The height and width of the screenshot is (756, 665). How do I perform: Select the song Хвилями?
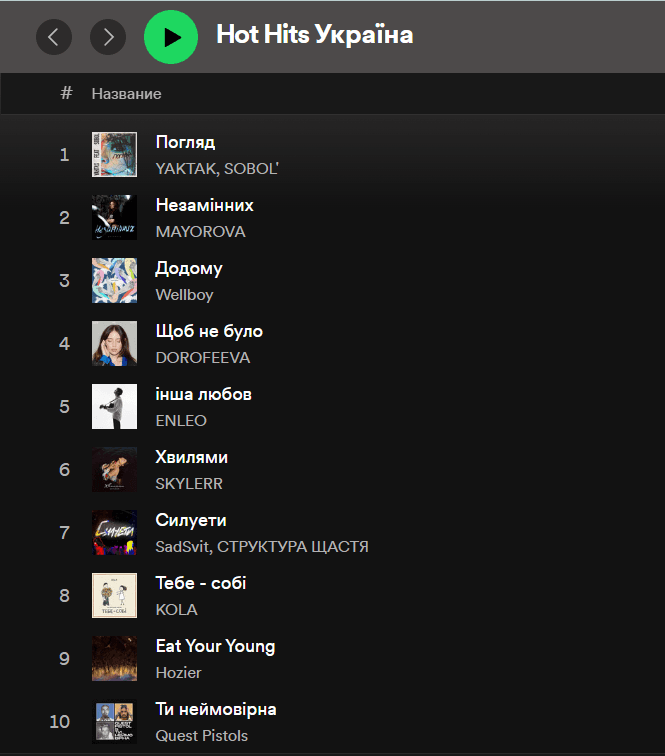(x=192, y=457)
